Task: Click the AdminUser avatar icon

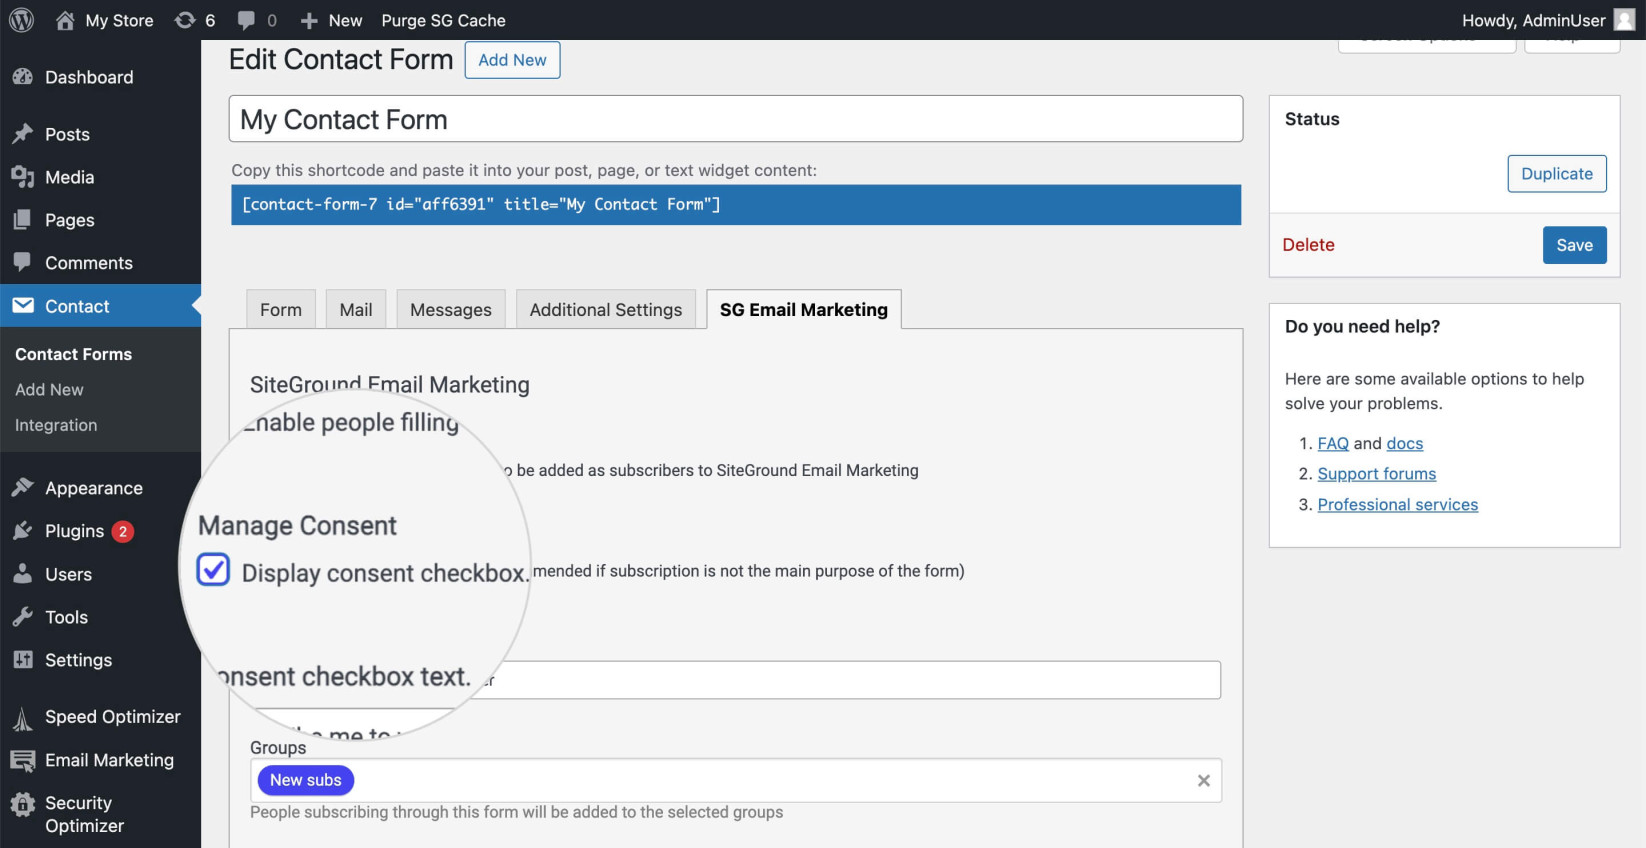Action: coord(1625,20)
